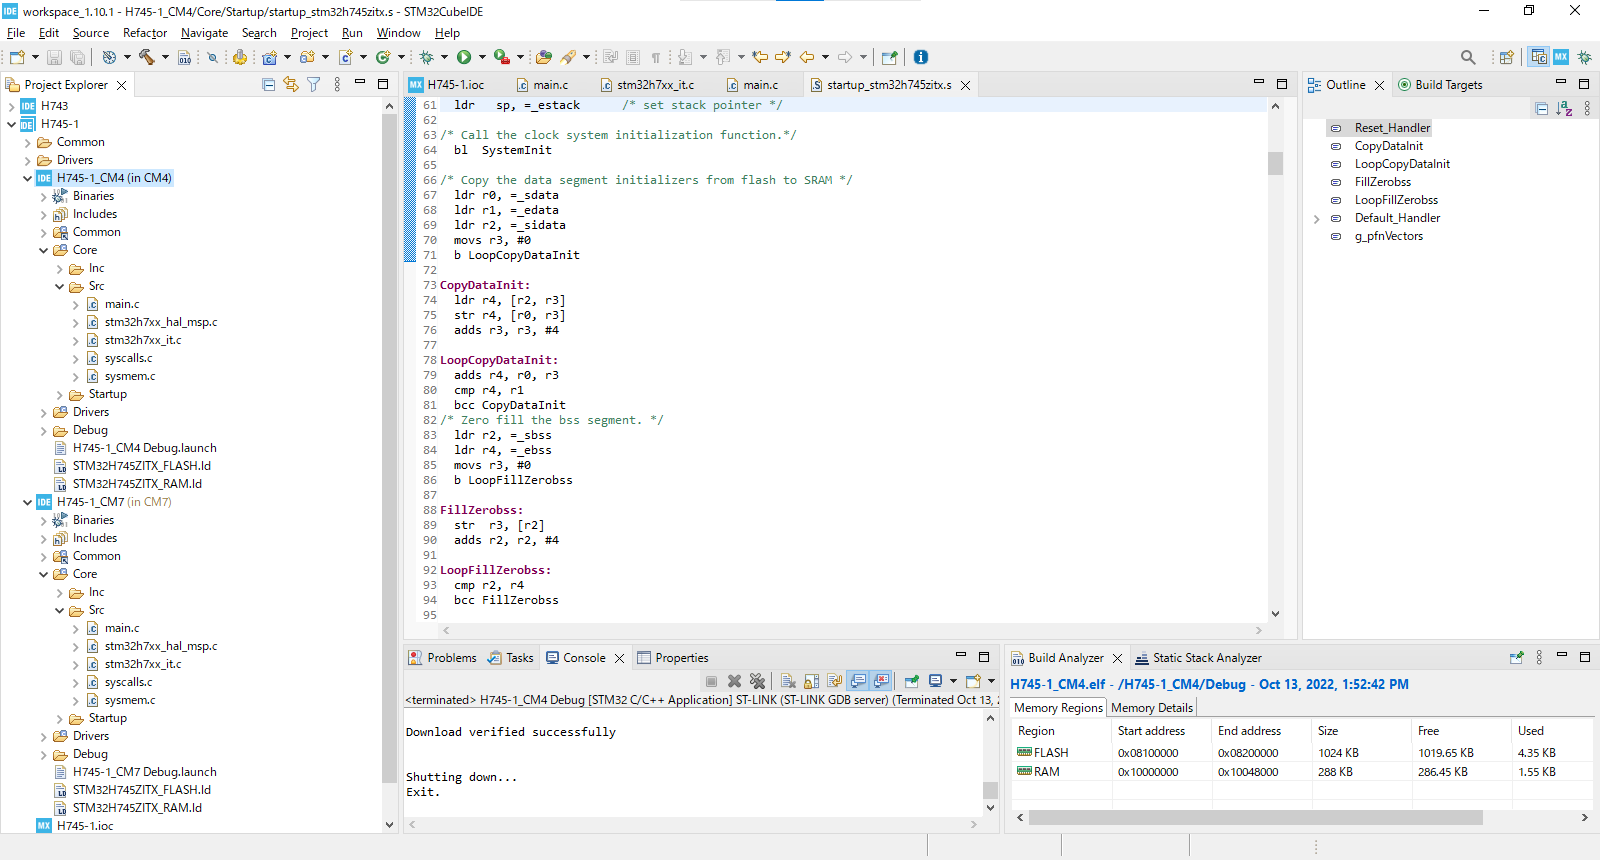
Task: Toggle Scroll Lock in the Console toolbar
Action: pos(811,681)
